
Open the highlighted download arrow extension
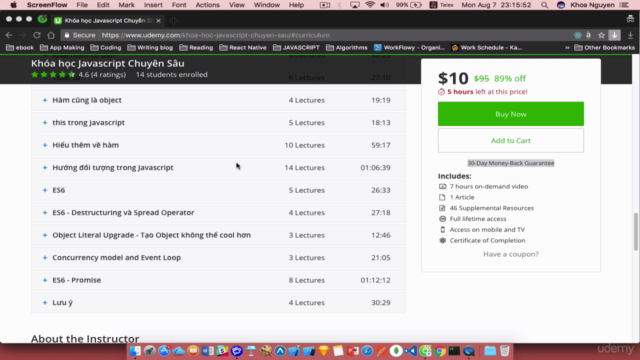[614, 35]
